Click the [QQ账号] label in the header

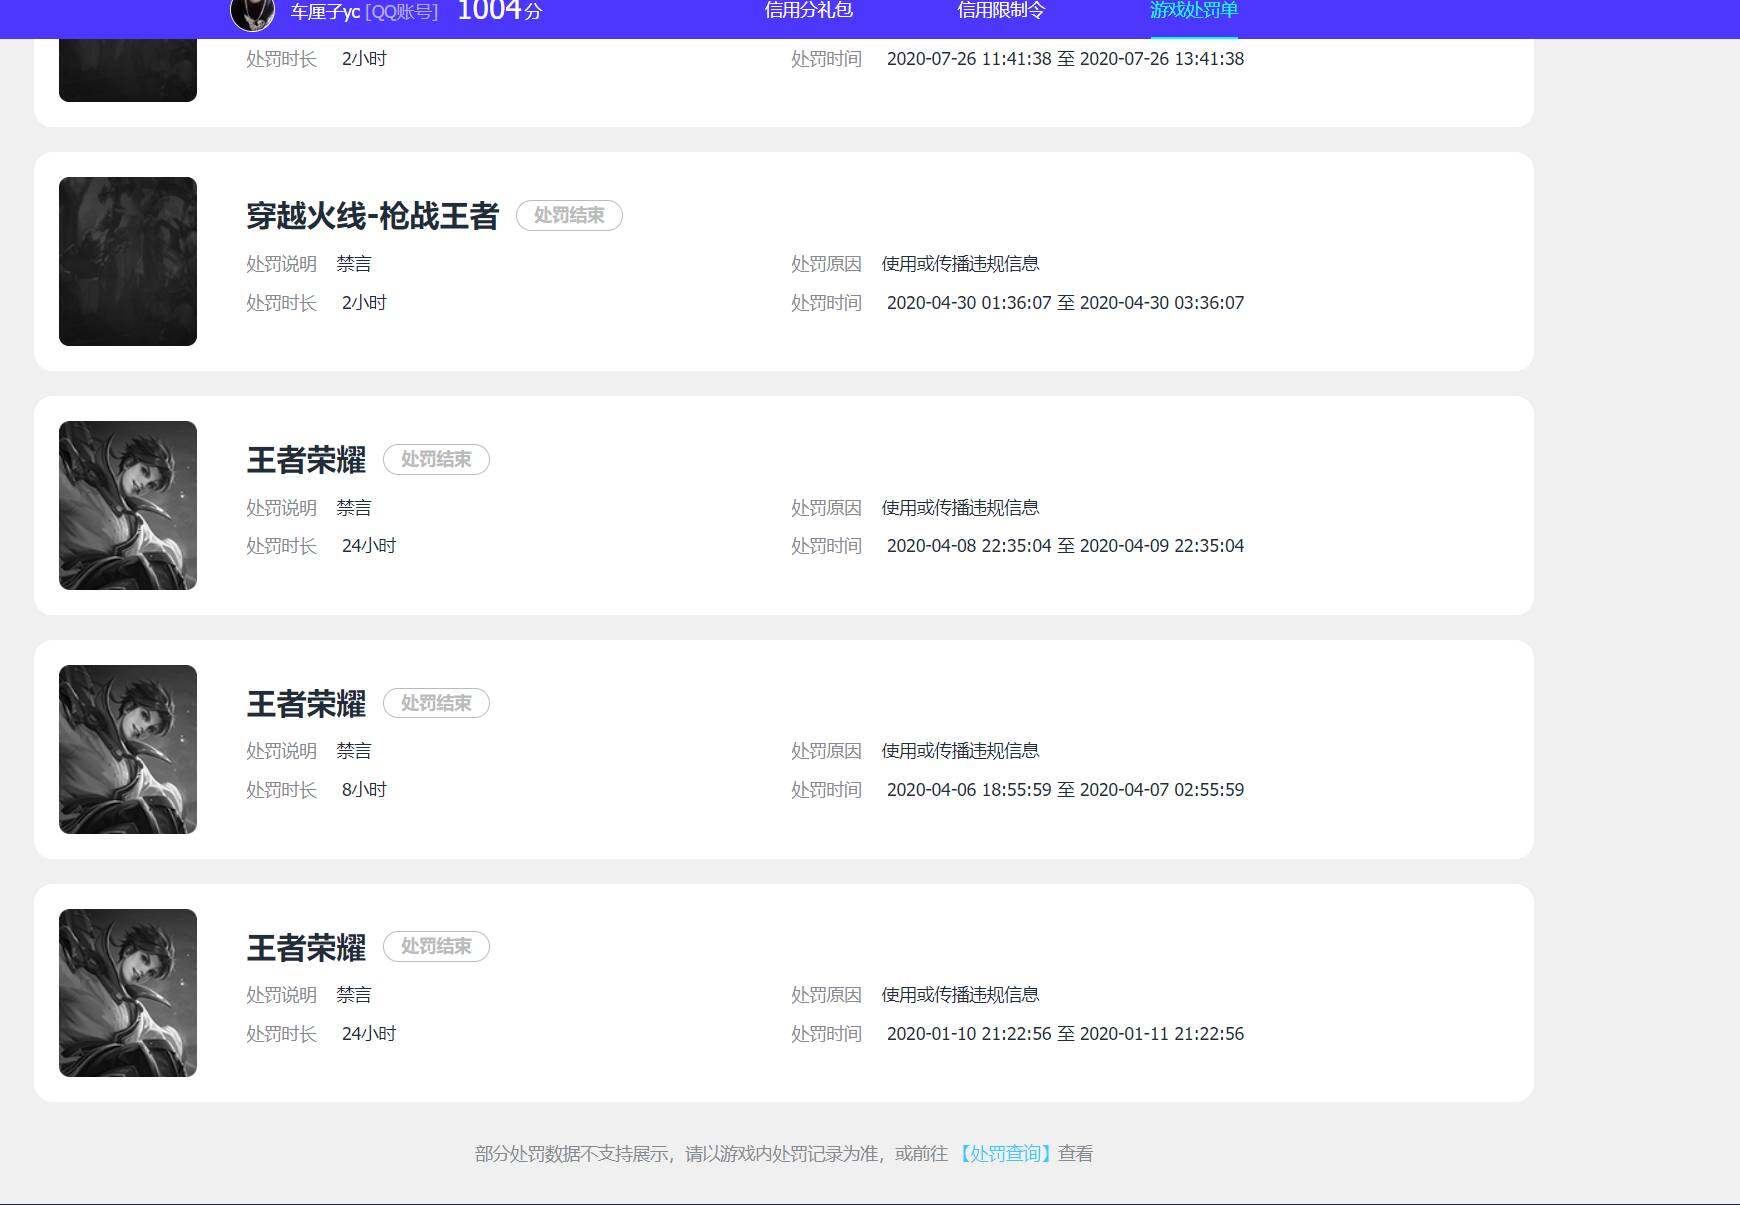402,12
